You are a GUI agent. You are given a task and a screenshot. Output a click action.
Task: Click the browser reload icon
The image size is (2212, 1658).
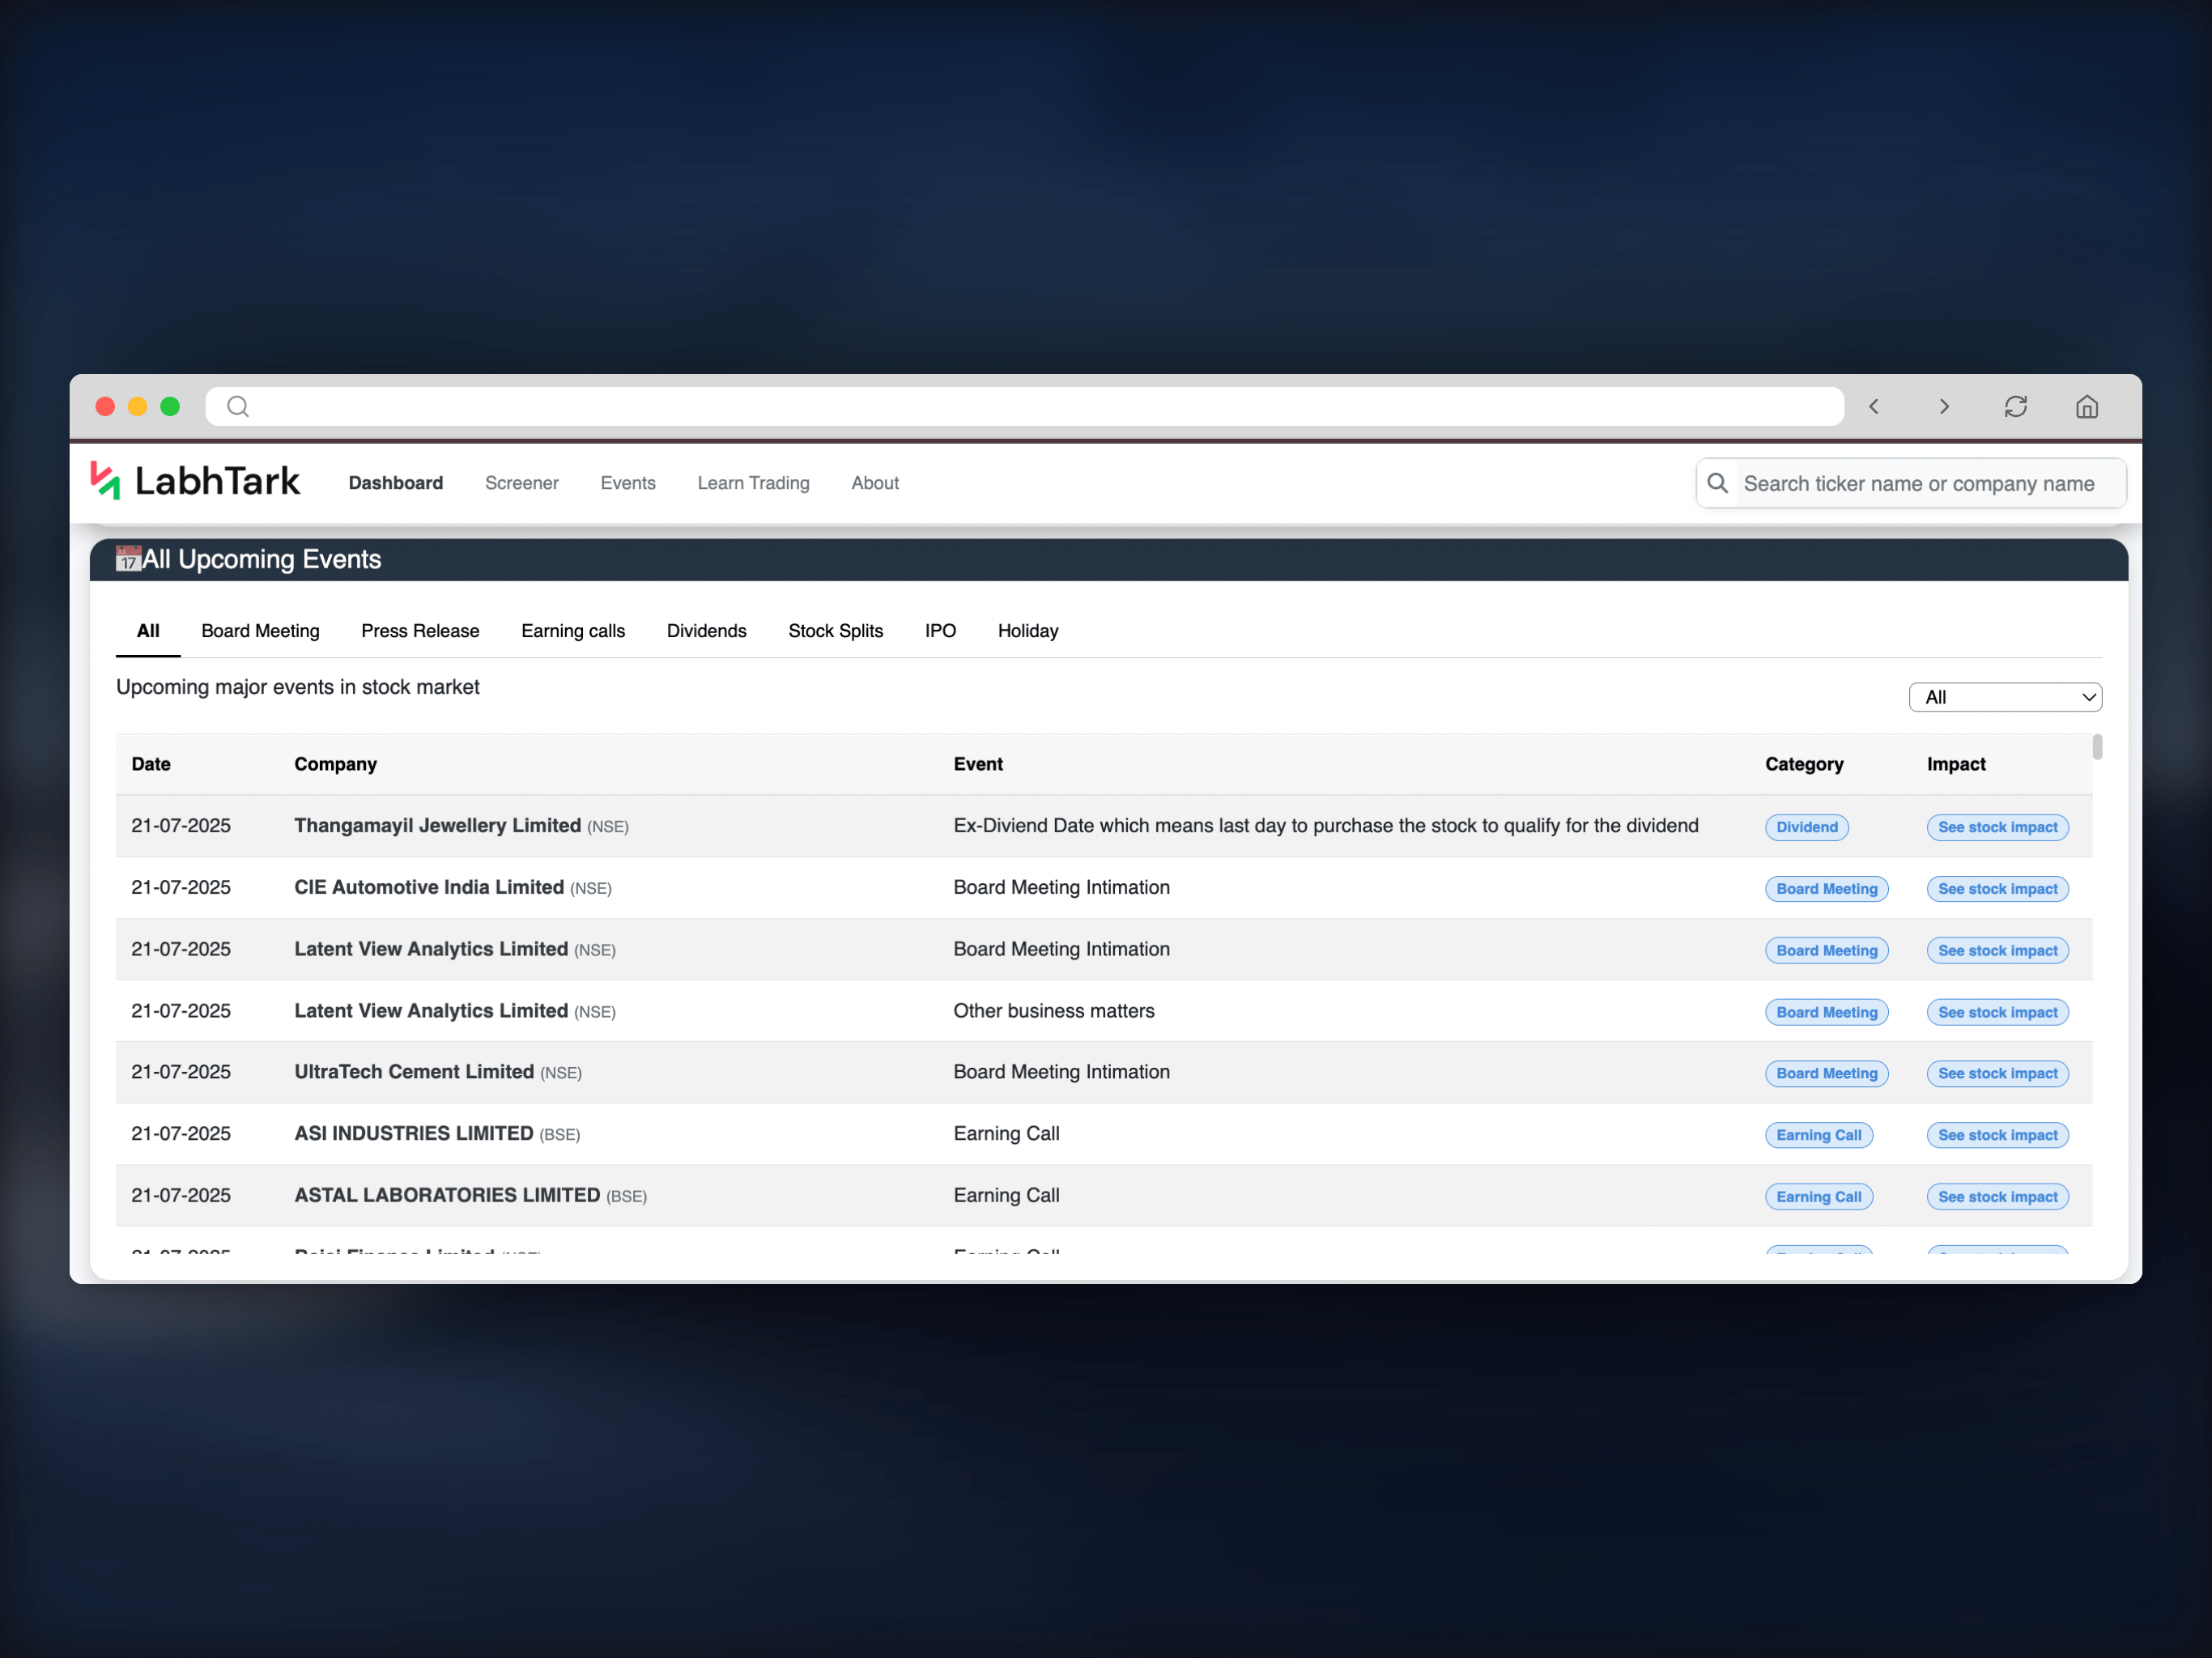coord(2016,407)
